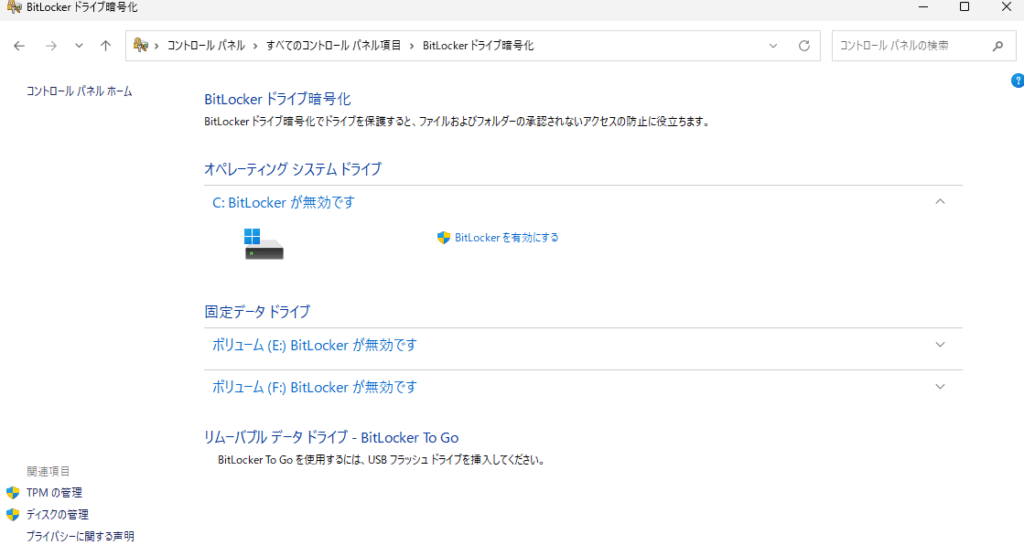Maximize the BitLocker window

[964, 7]
